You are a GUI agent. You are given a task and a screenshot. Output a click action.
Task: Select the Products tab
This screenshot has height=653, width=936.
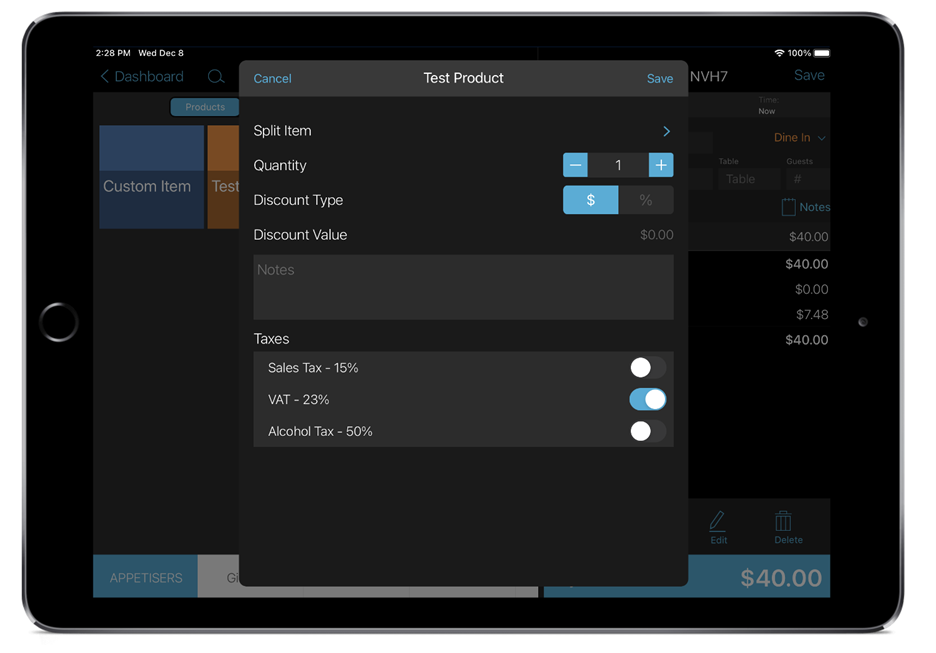pyautogui.click(x=205, y=107)
